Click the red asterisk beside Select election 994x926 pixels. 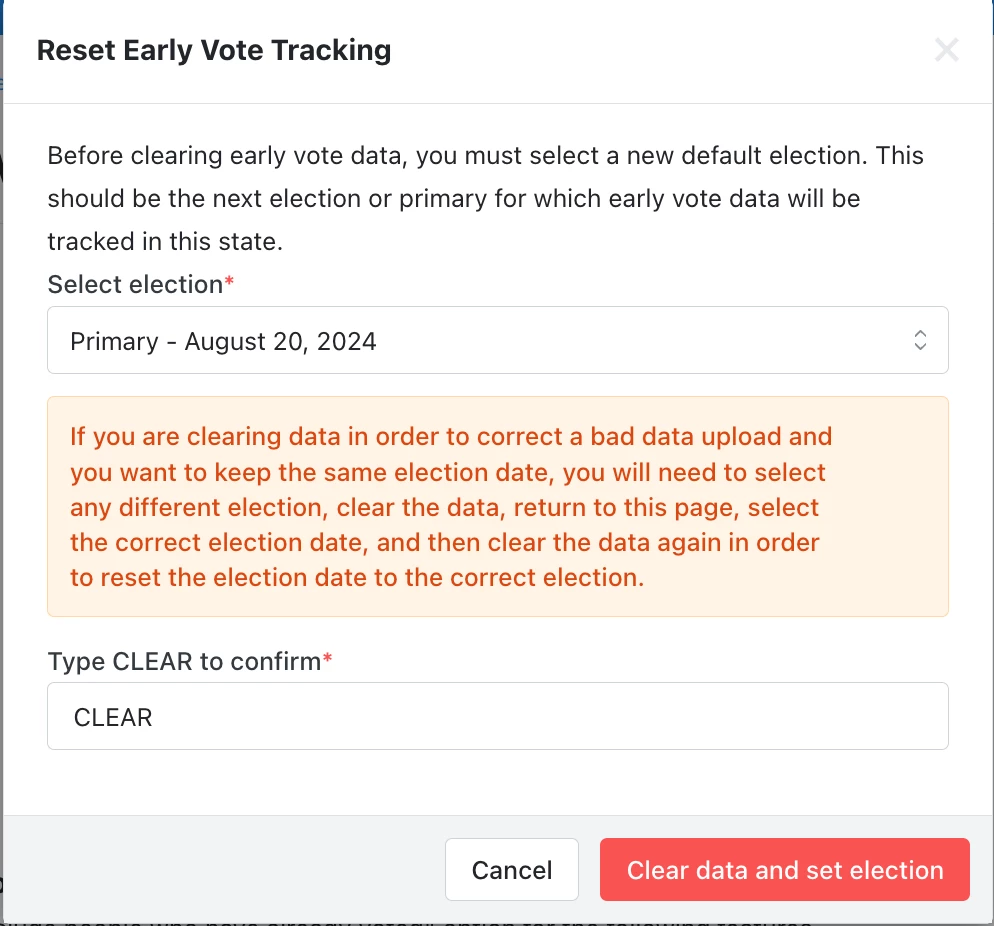pos(230,284)
